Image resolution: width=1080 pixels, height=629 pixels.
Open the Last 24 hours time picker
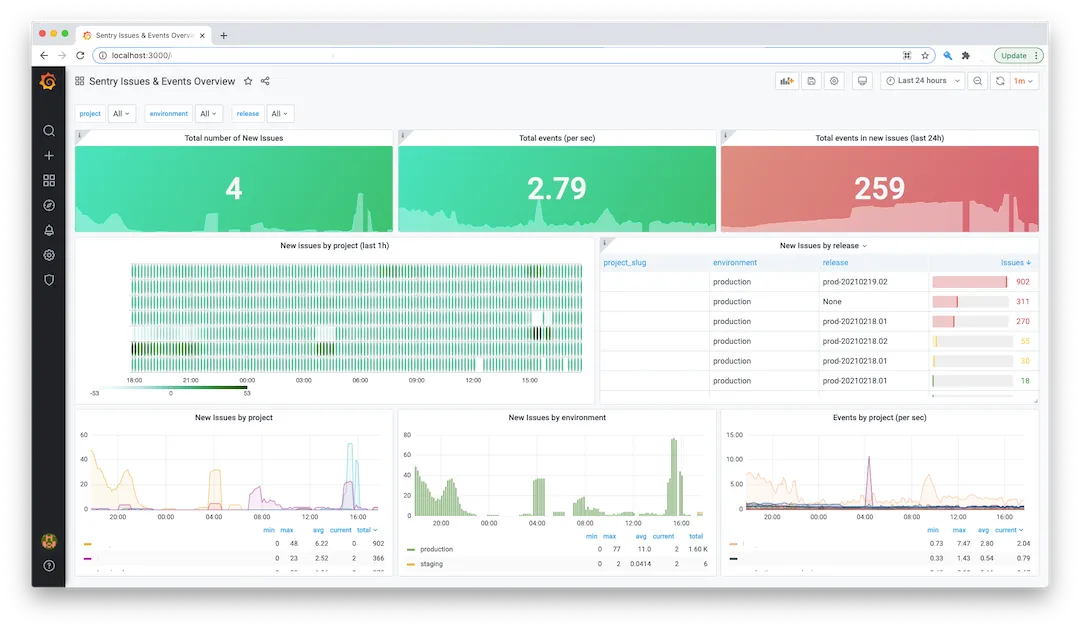coord(922,81)
